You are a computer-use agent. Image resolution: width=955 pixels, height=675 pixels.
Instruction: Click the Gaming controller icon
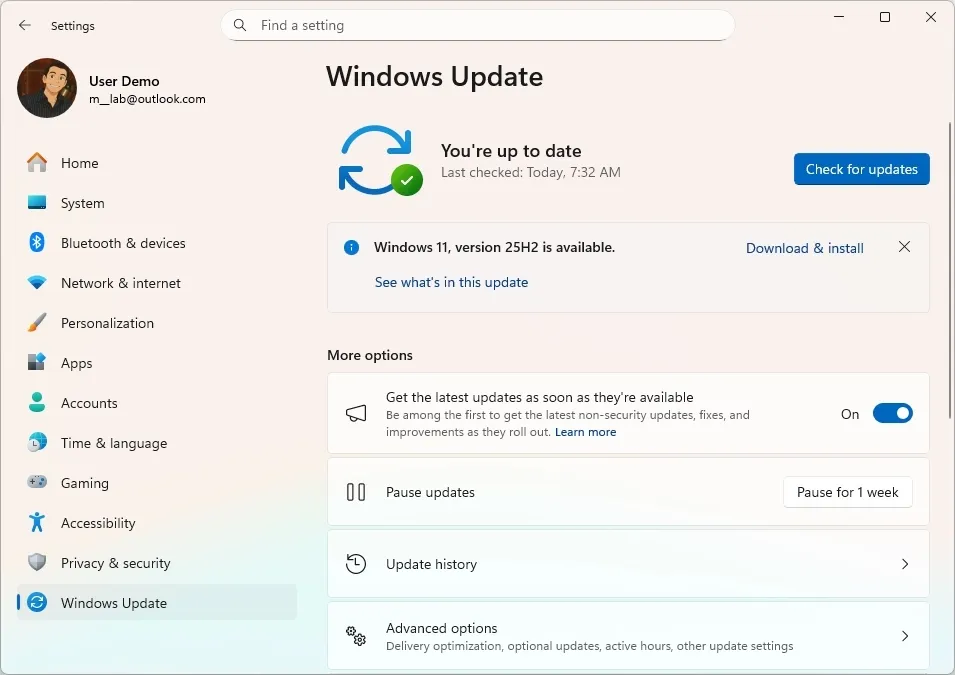(35, 483)
